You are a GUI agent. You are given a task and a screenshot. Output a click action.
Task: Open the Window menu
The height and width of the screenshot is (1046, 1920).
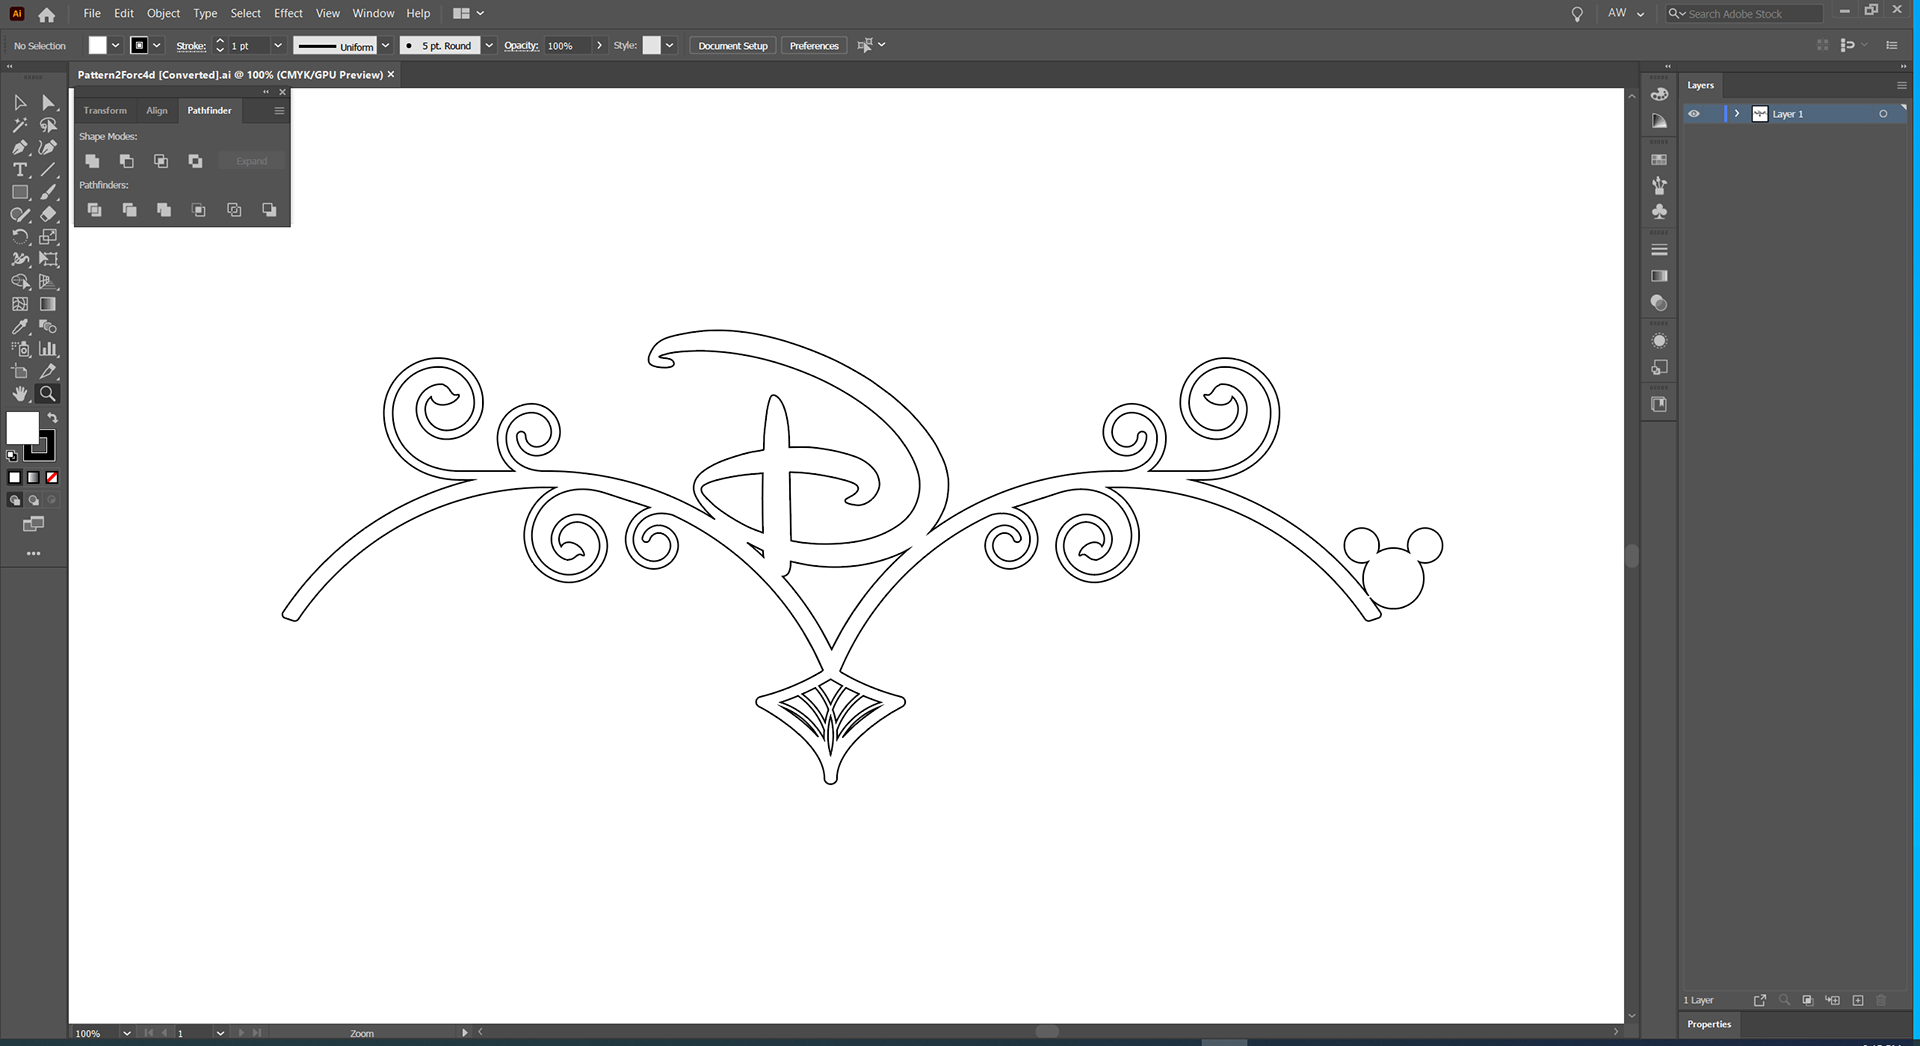click(373, 14)
